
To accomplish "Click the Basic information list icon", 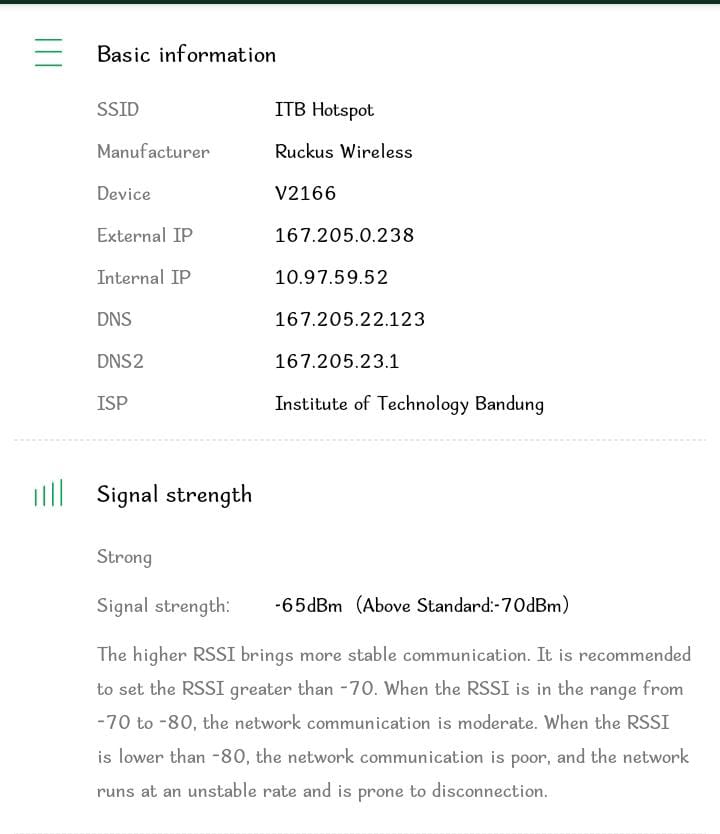I will coord(48,52).
